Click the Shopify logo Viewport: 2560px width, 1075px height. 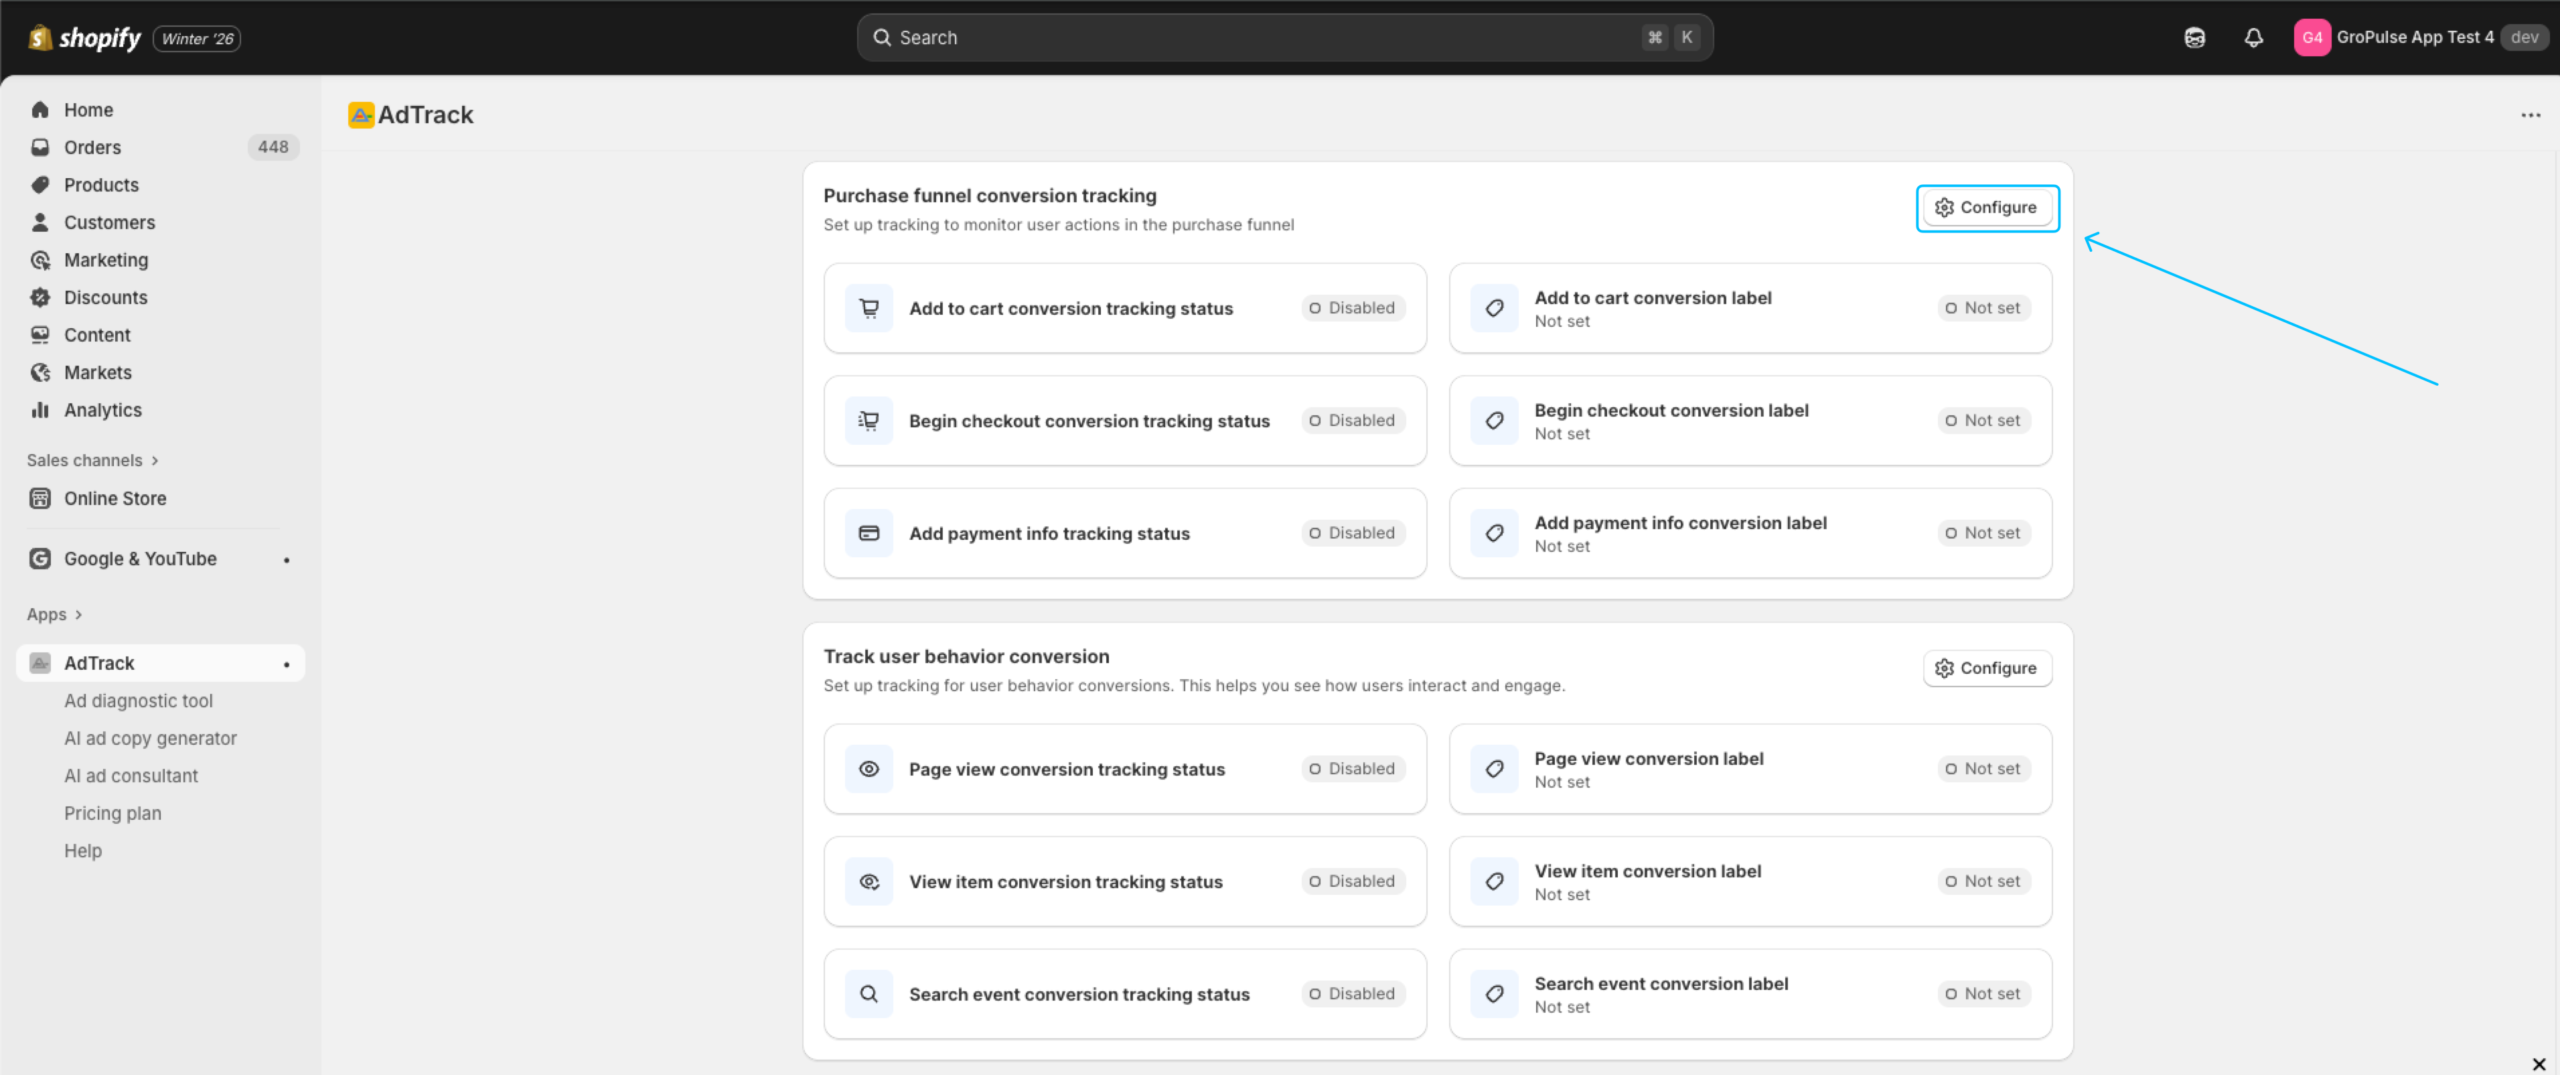pos(85,38)
